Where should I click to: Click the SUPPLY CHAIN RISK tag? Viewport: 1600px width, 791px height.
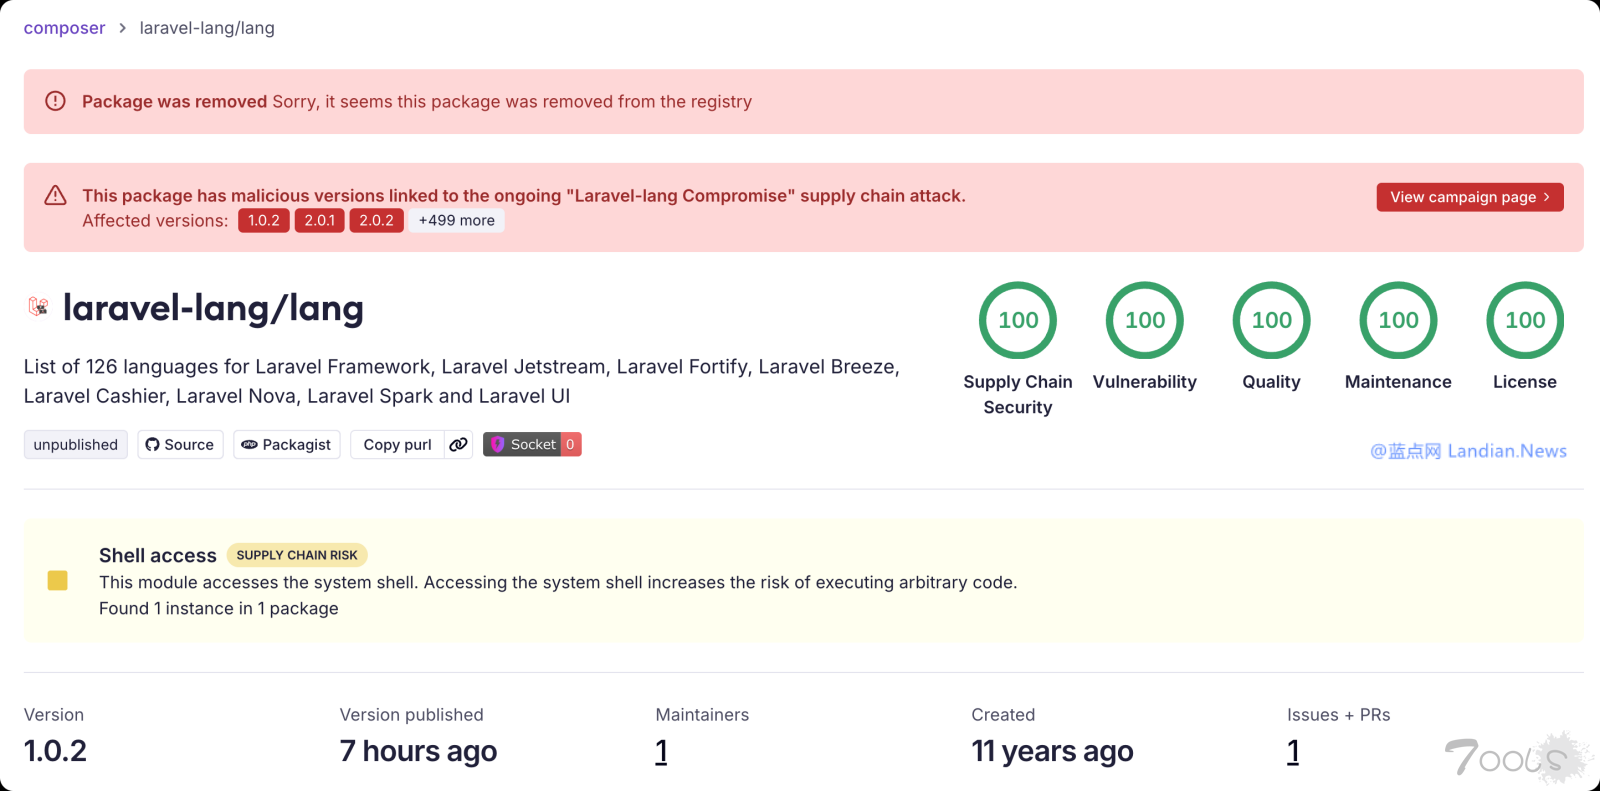[297, 555]
